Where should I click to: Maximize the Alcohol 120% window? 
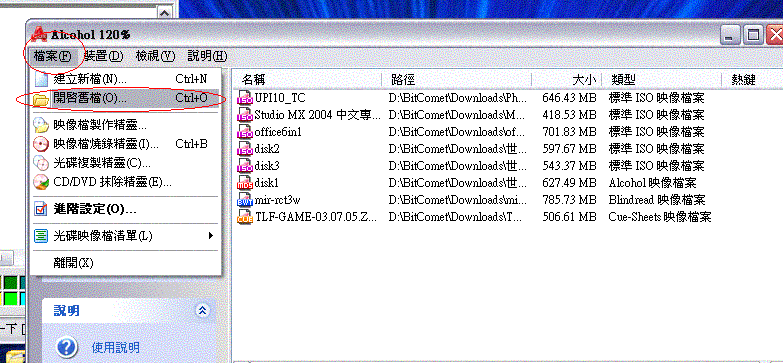click(x=753, y=35)
